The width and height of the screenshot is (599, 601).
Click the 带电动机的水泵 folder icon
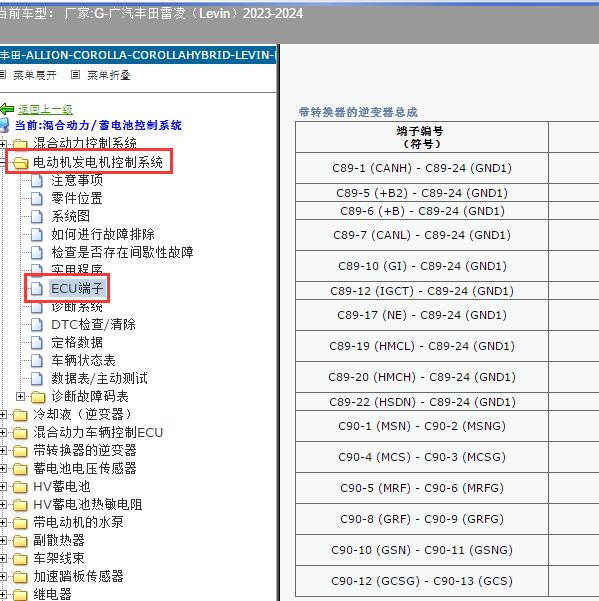point(20,523)
